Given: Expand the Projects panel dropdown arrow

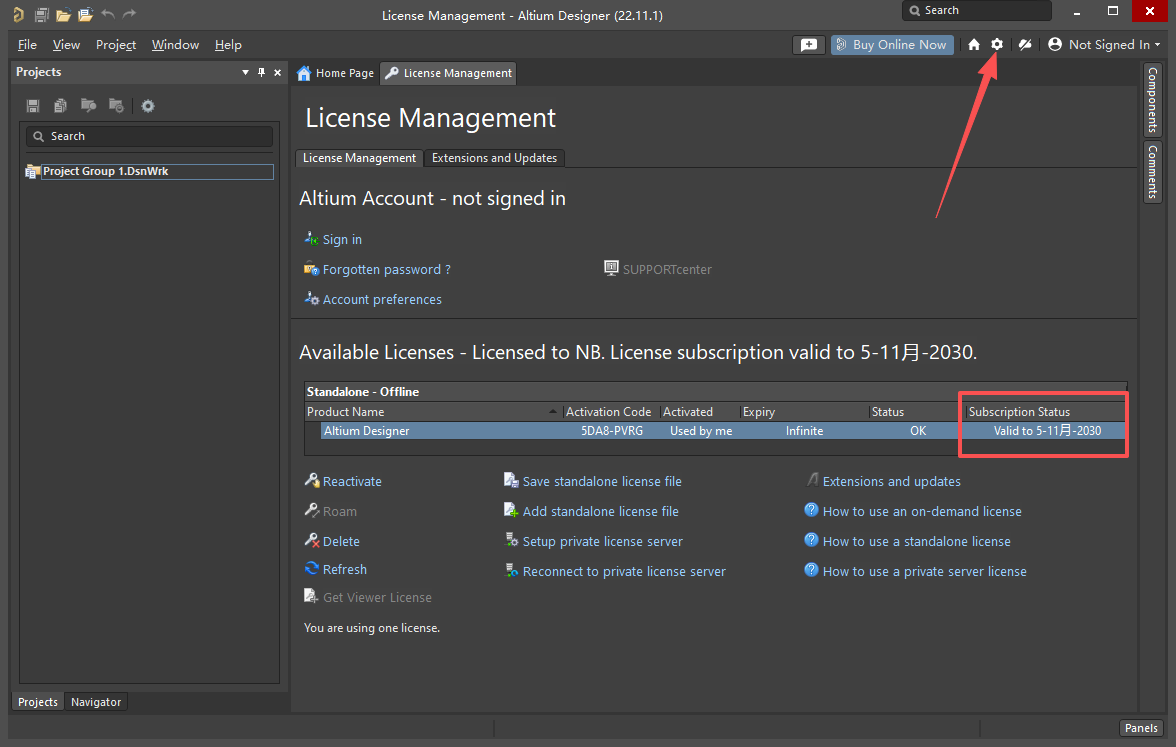Looking at the screenshot, I should pyautogui.click(x=246, y=72).
